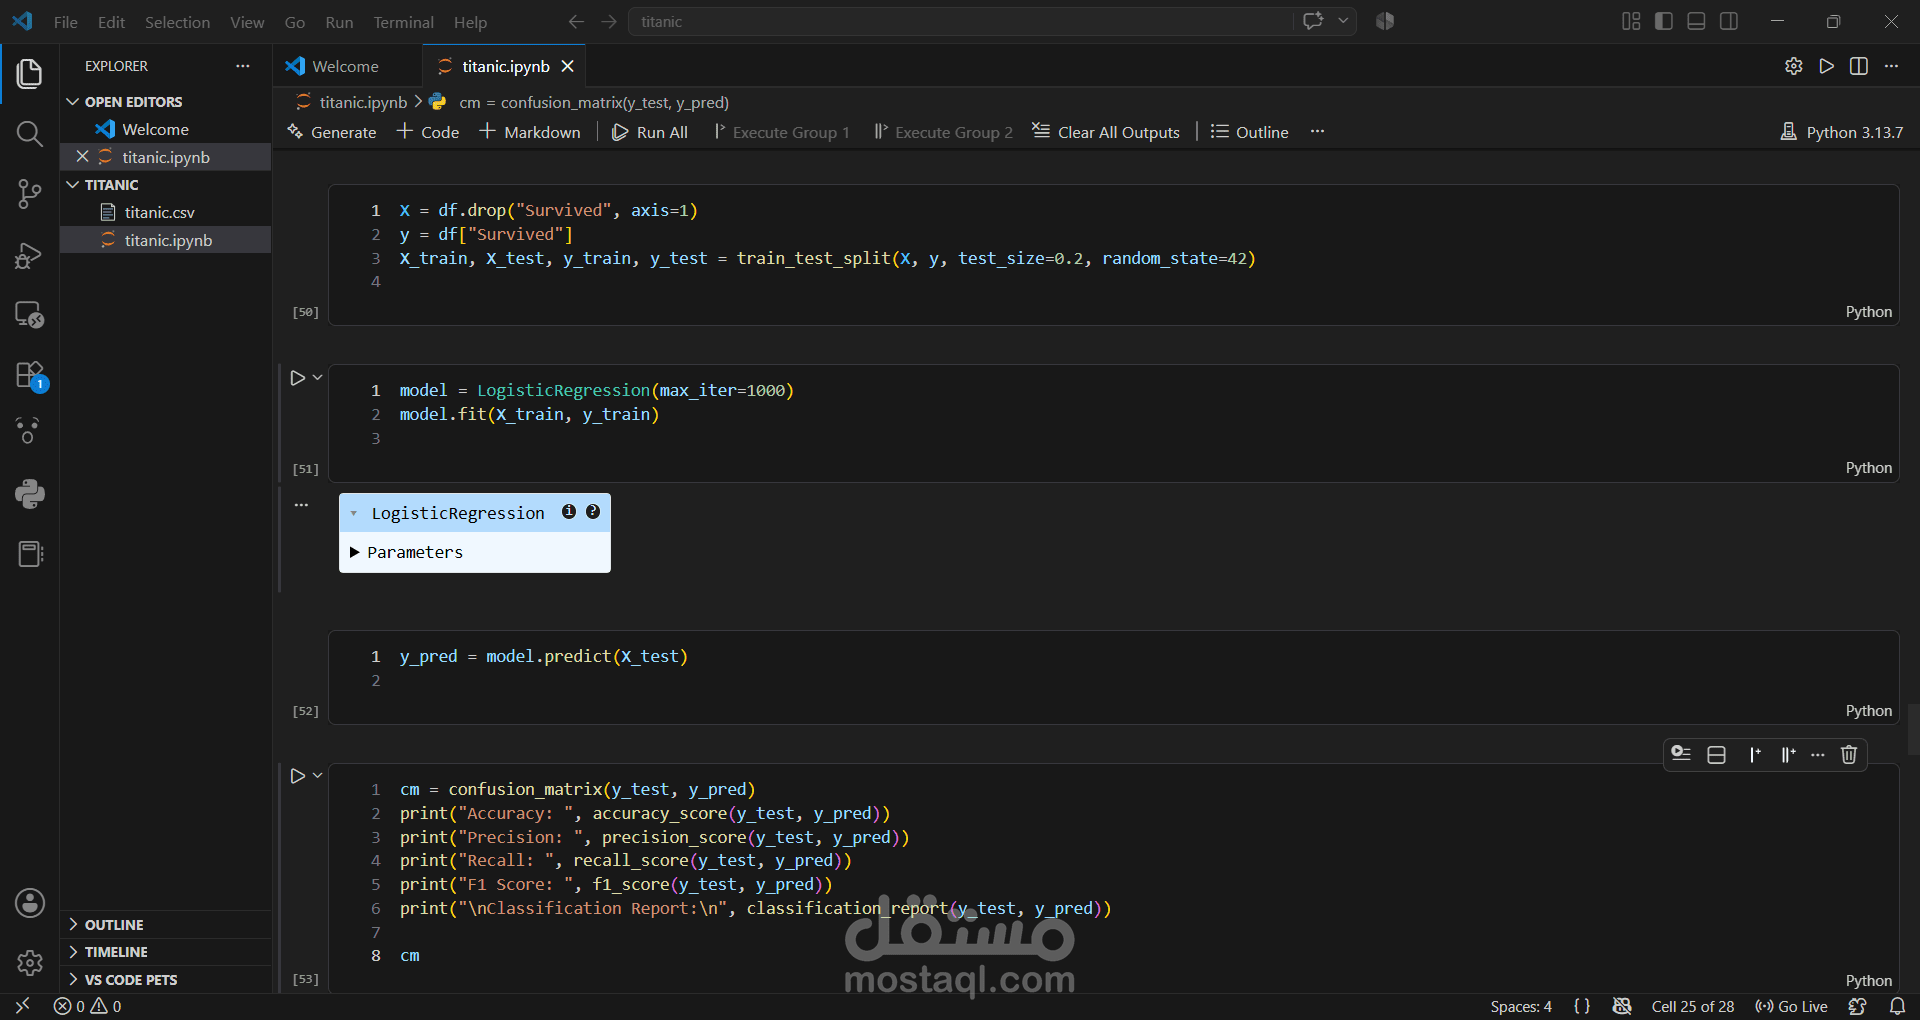The height and width of the screenshot is (1020, 1920).
Task: Open notifications bell in status bar
Action: click(1897, 1006)
